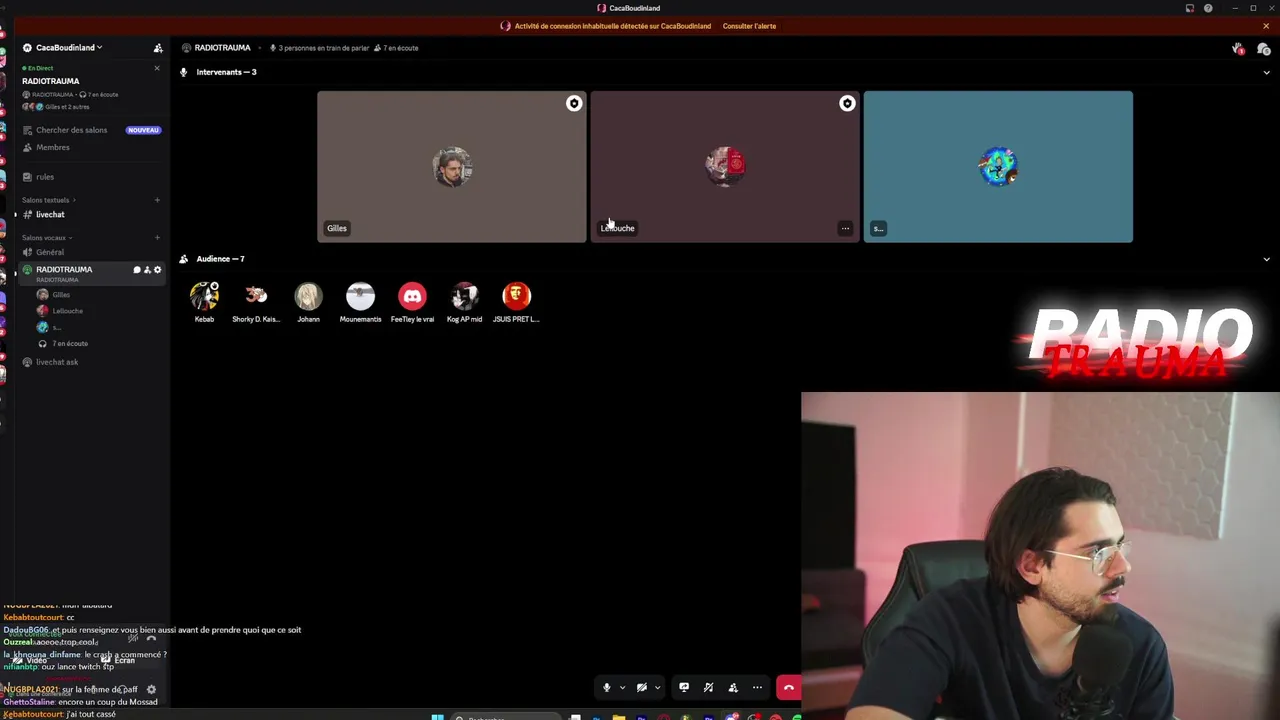Click the Intervenants microphone icon

[x=183, y=72]
